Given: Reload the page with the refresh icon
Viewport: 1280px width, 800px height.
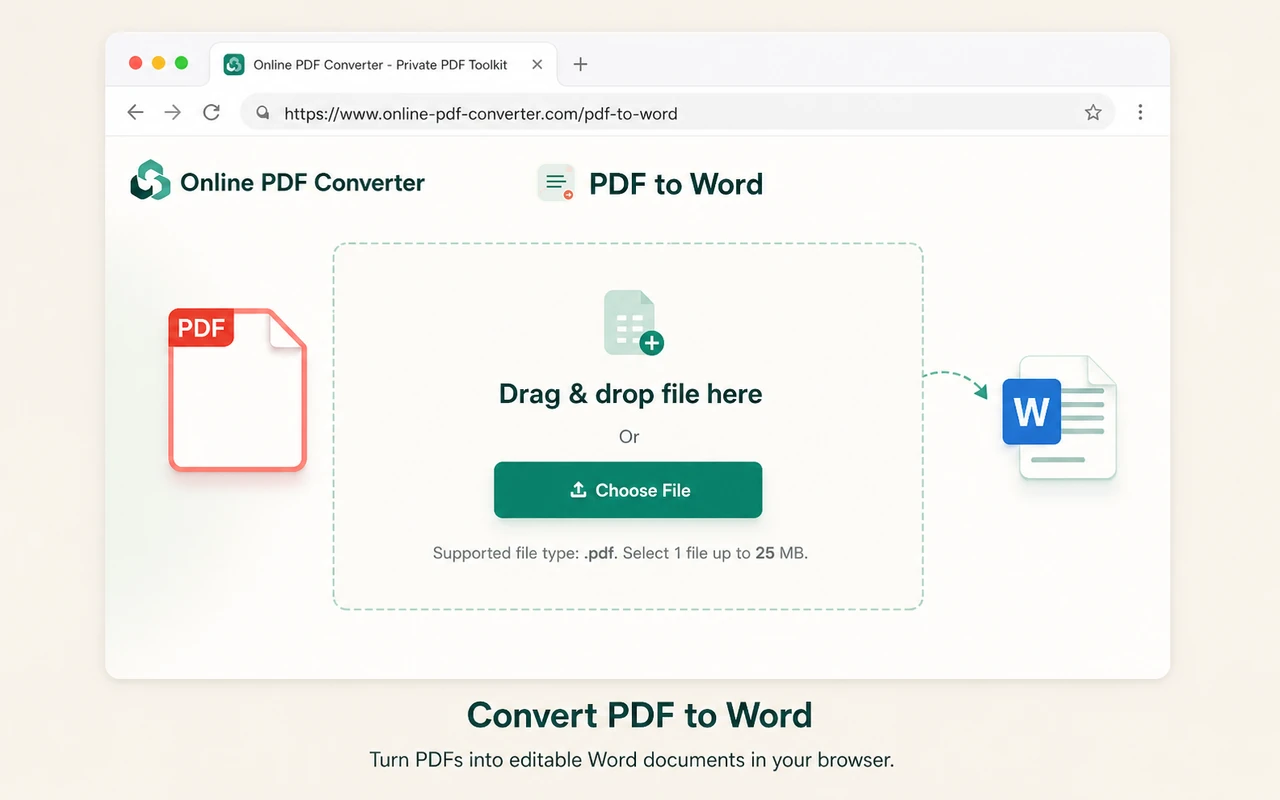Looking at the screenshot, I should point(211,113).
